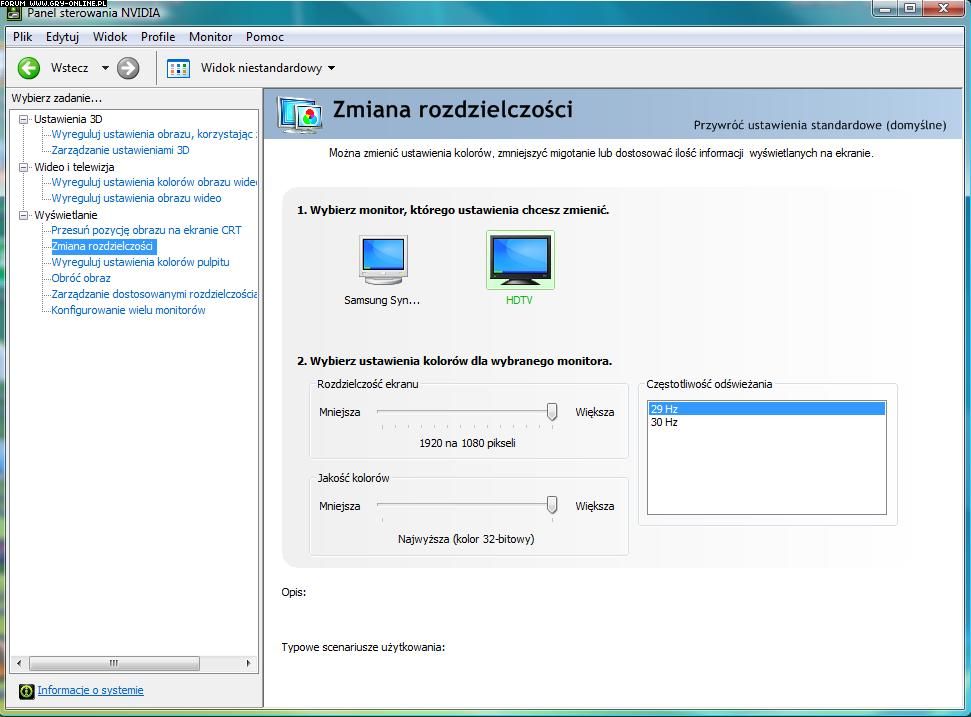The image size is (971, 717).
Task: Open the Monitor menu
Action: pyautogui.click(x=211, y=37)
